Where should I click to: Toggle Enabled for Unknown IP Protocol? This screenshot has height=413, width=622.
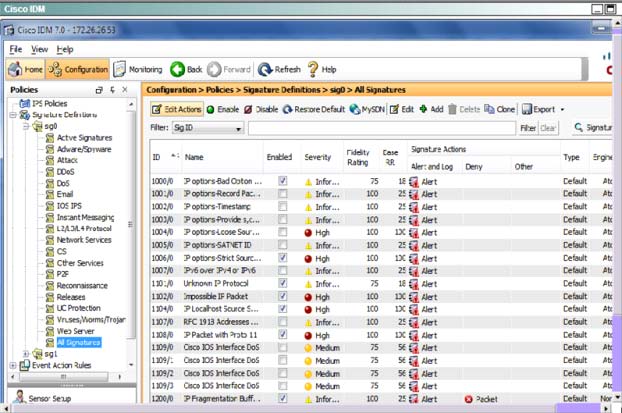coord(282,283)
